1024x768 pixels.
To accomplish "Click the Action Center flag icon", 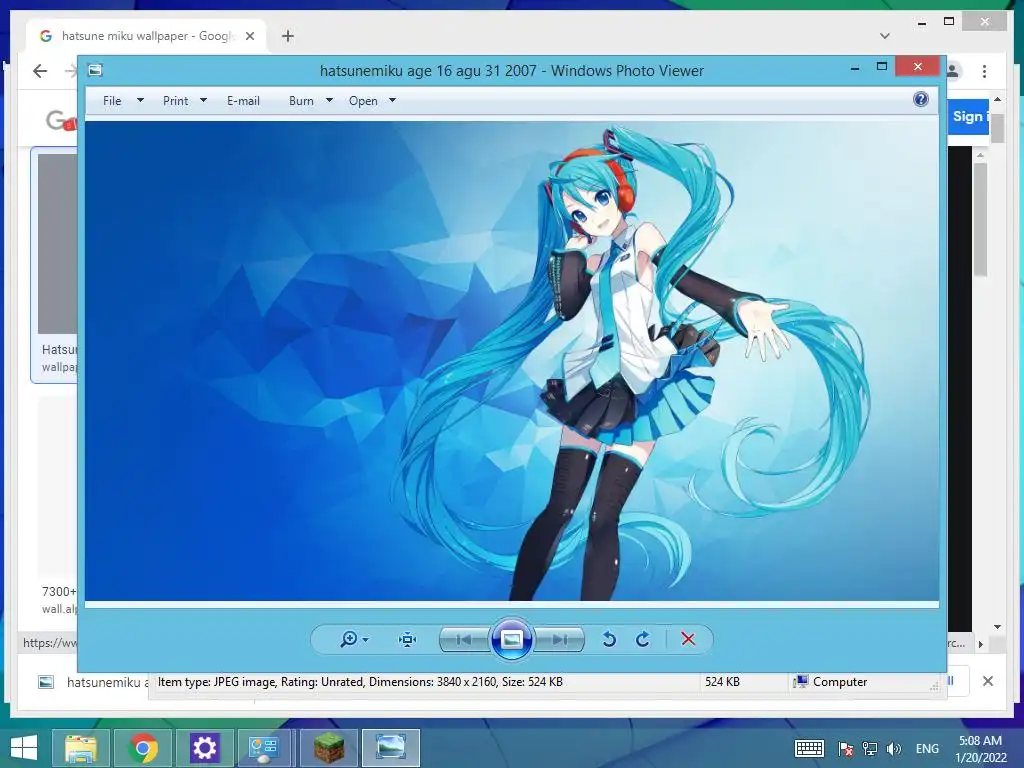I will tap(845, 748).
